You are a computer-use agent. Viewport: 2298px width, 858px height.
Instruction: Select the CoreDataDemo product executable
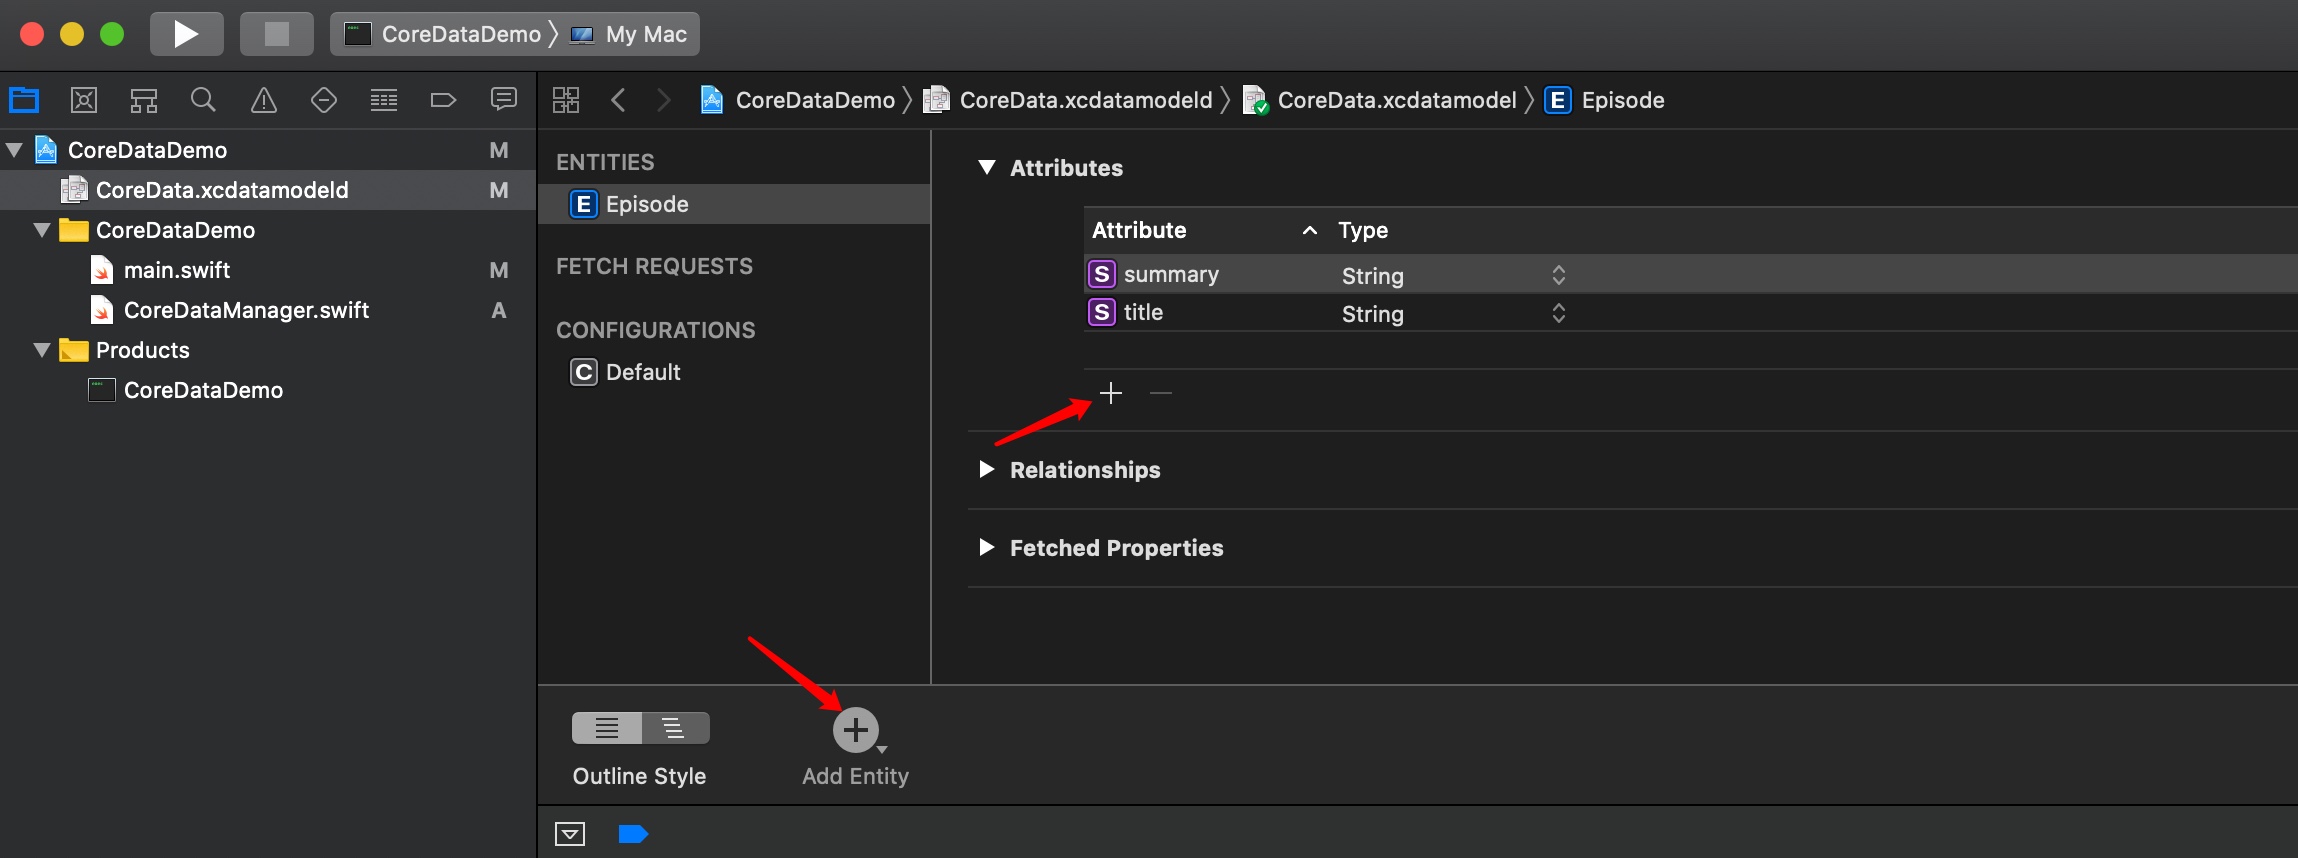click(x=186, y=390)
